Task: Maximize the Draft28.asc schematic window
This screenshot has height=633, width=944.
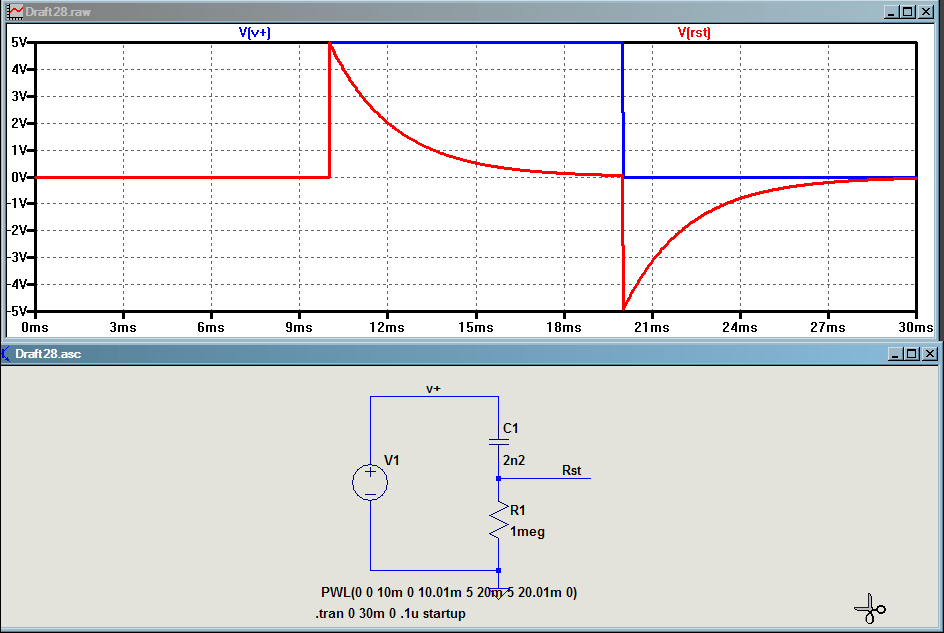Action: coord(911,354)
